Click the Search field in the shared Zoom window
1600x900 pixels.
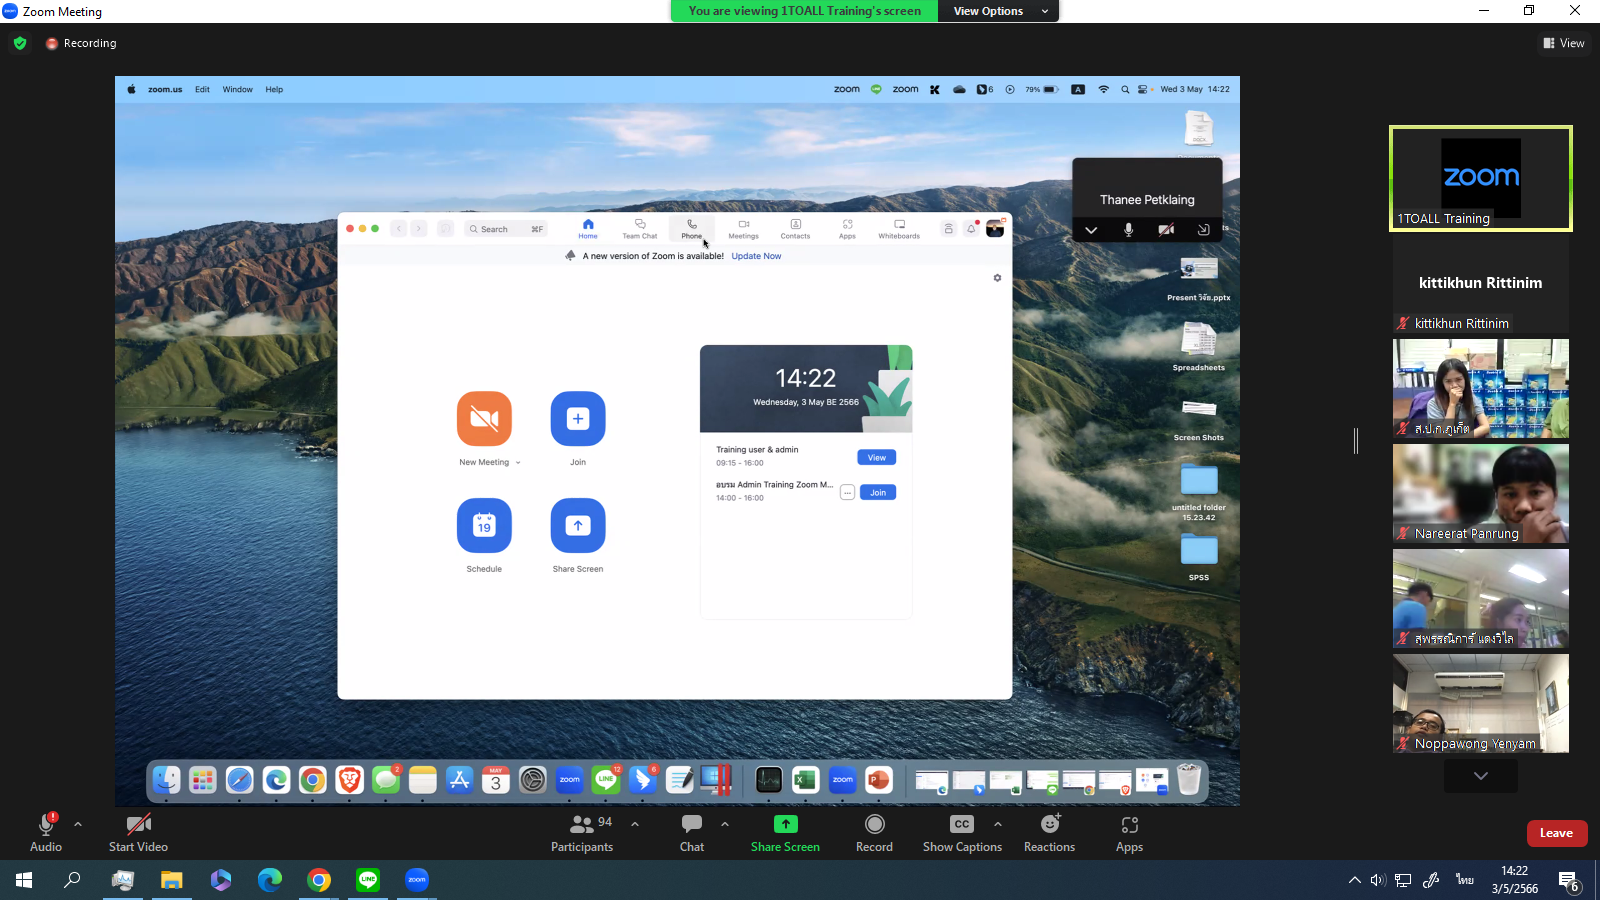point(506,229)
